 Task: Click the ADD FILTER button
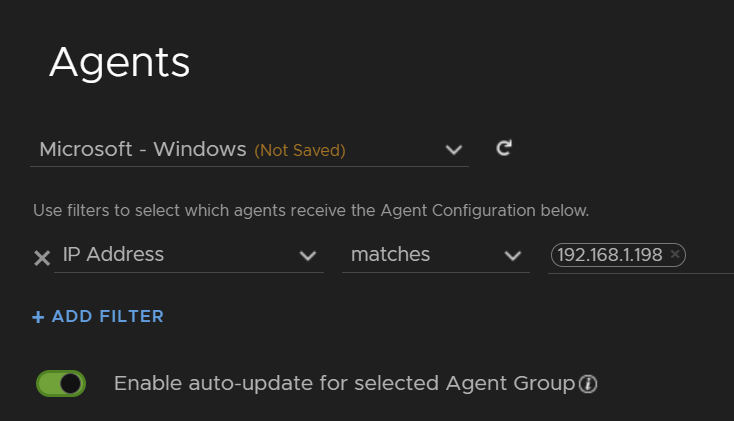click(98, 317)
